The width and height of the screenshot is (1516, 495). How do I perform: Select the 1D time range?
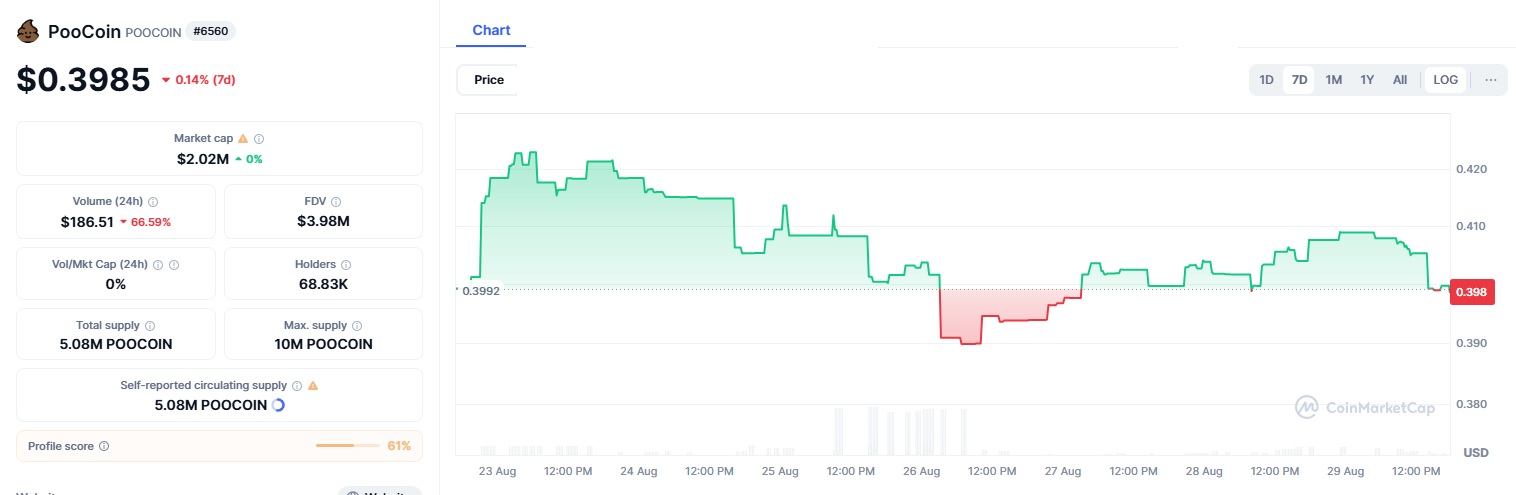click(x=1266, y=80)
